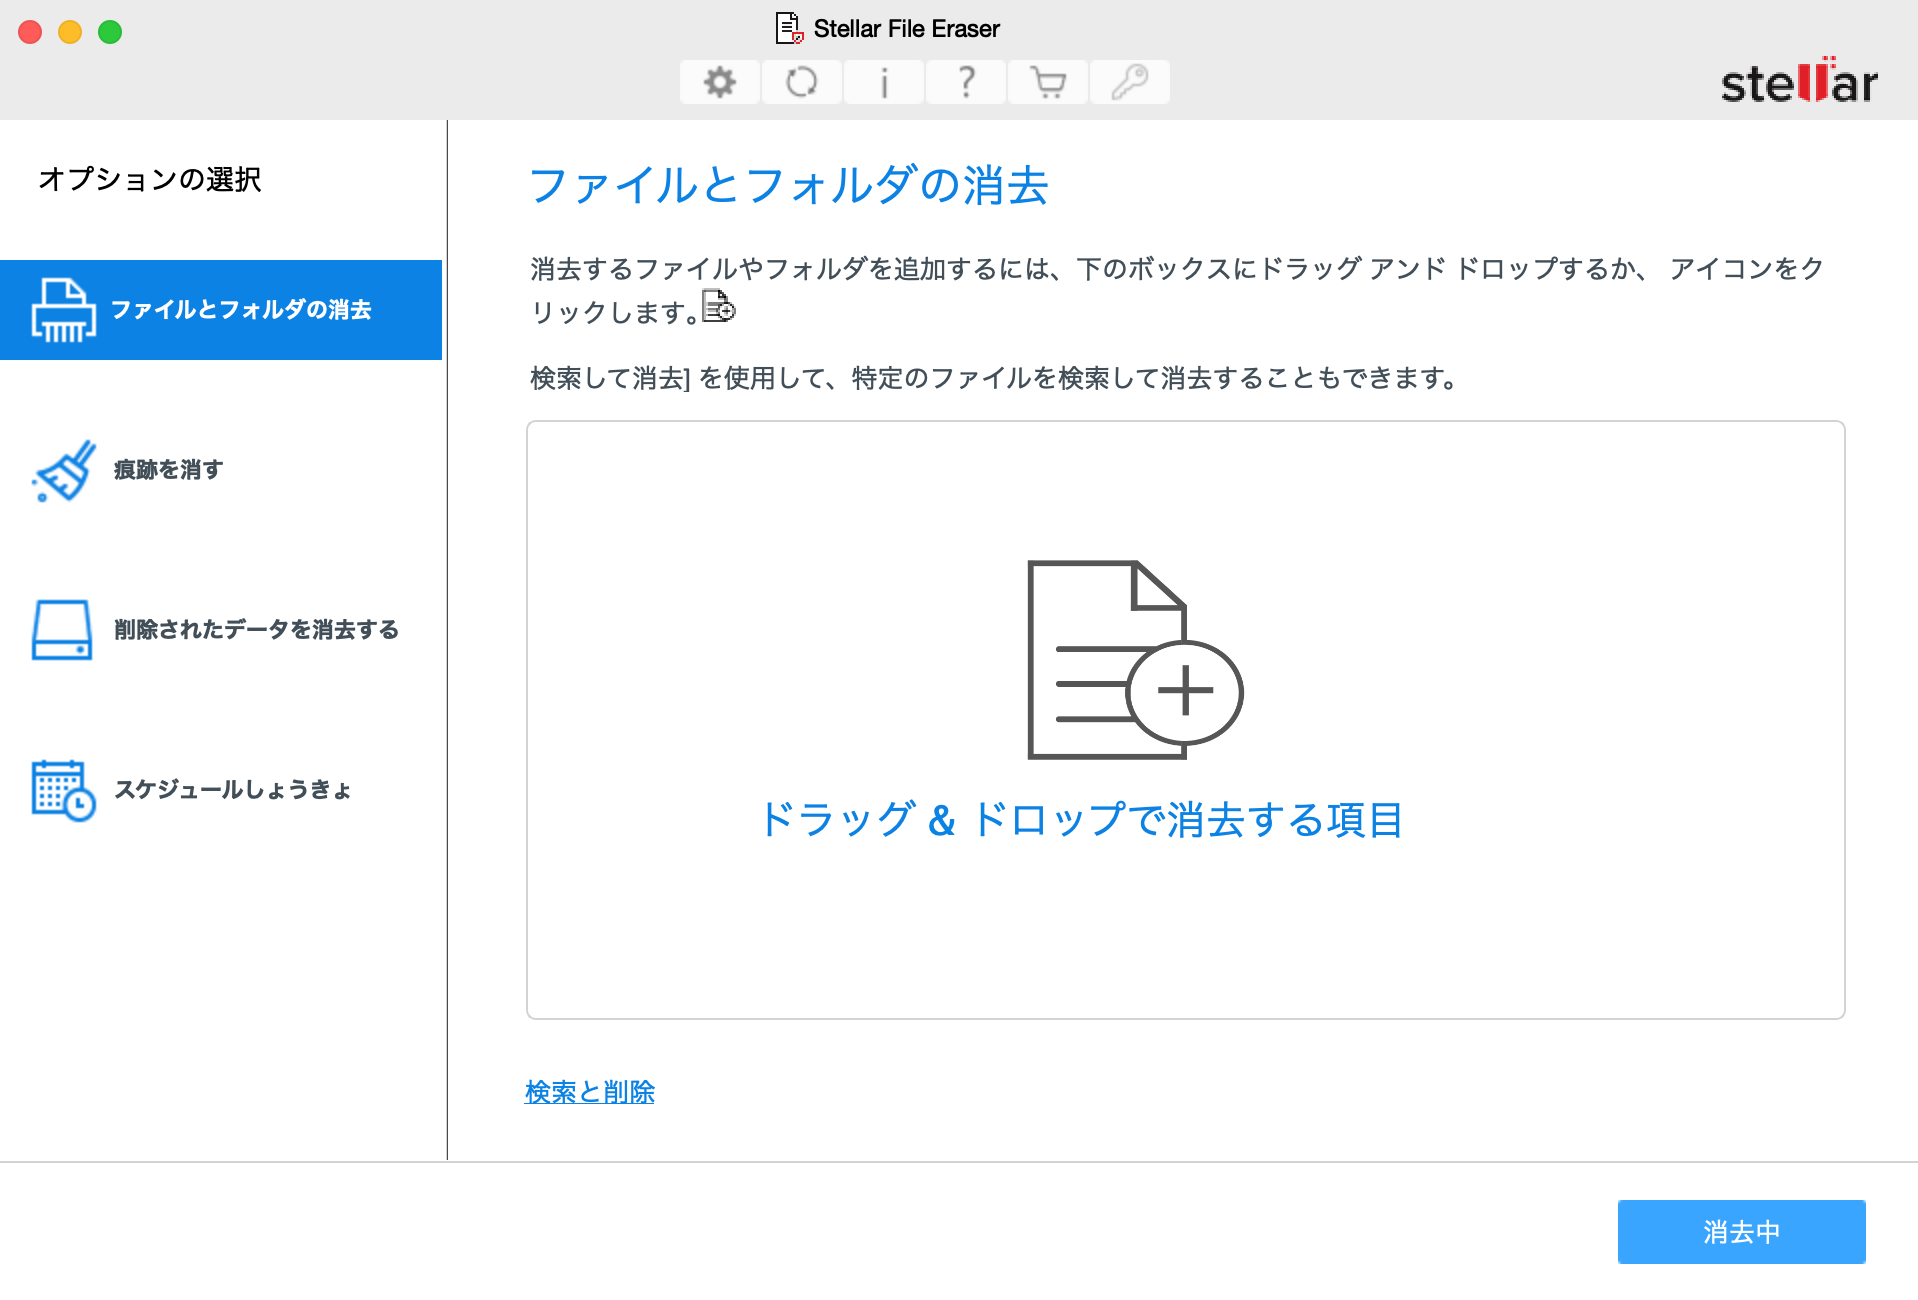Click ドラッグ & ドロップで消去する項目 text
The image size is (1918, 1300).
1081,820
